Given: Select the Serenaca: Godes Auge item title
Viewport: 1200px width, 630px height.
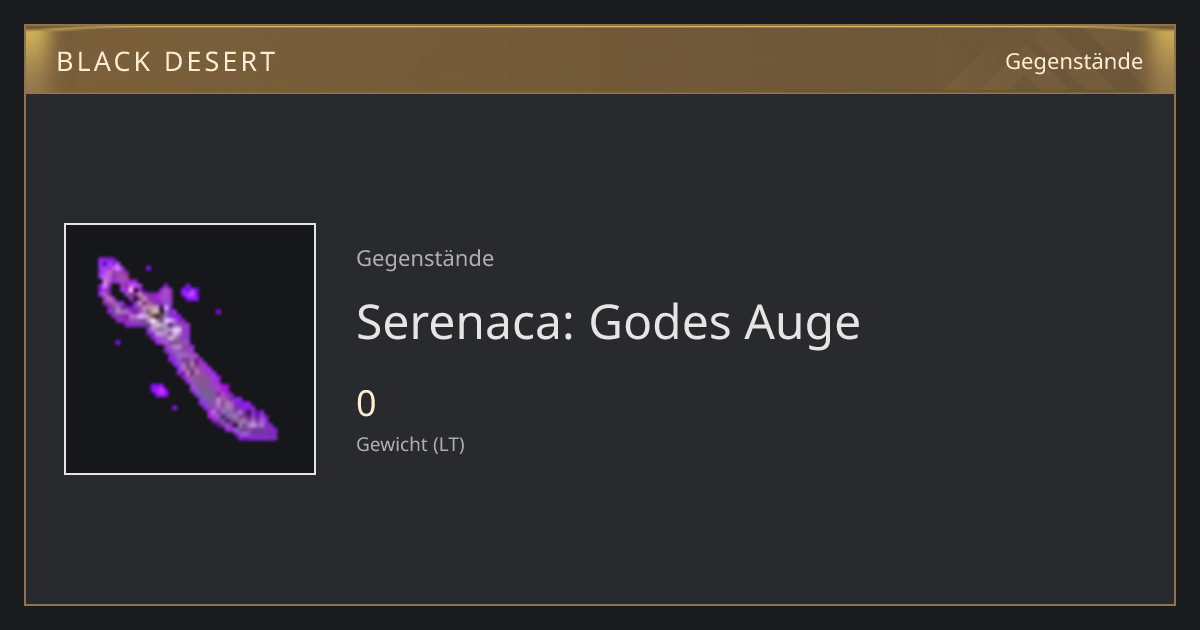Looking at the screenshot, I should [608, 322].
